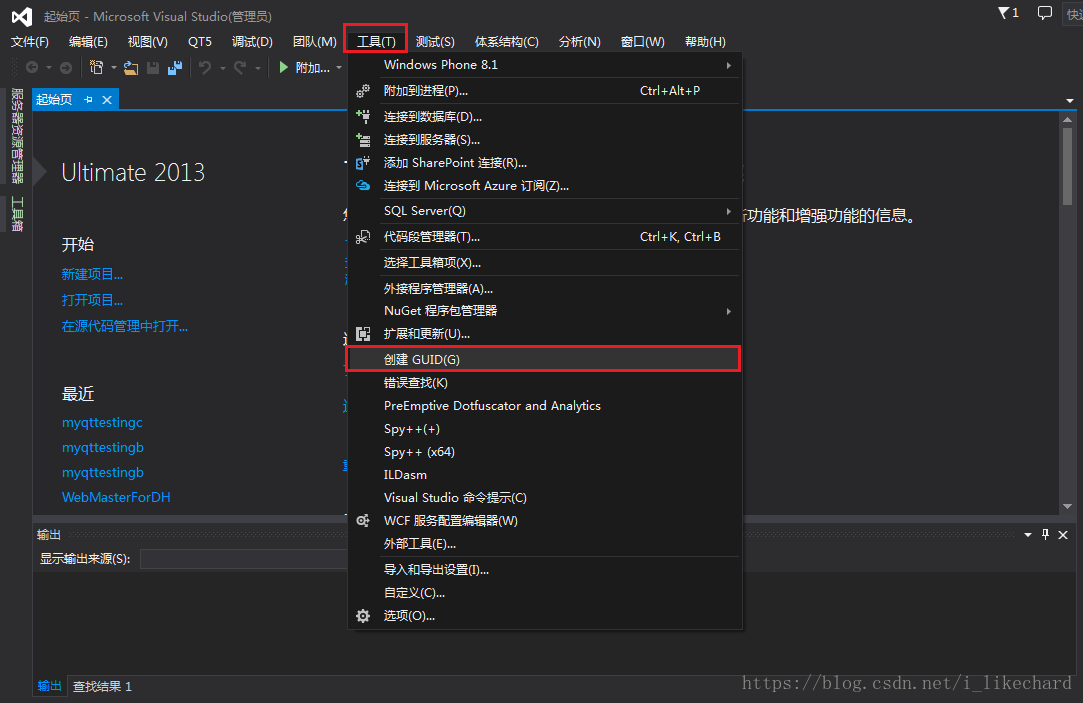
Task: Expand the 附加 debug target dropdown arrow
Action: click(x=338, y=68)
